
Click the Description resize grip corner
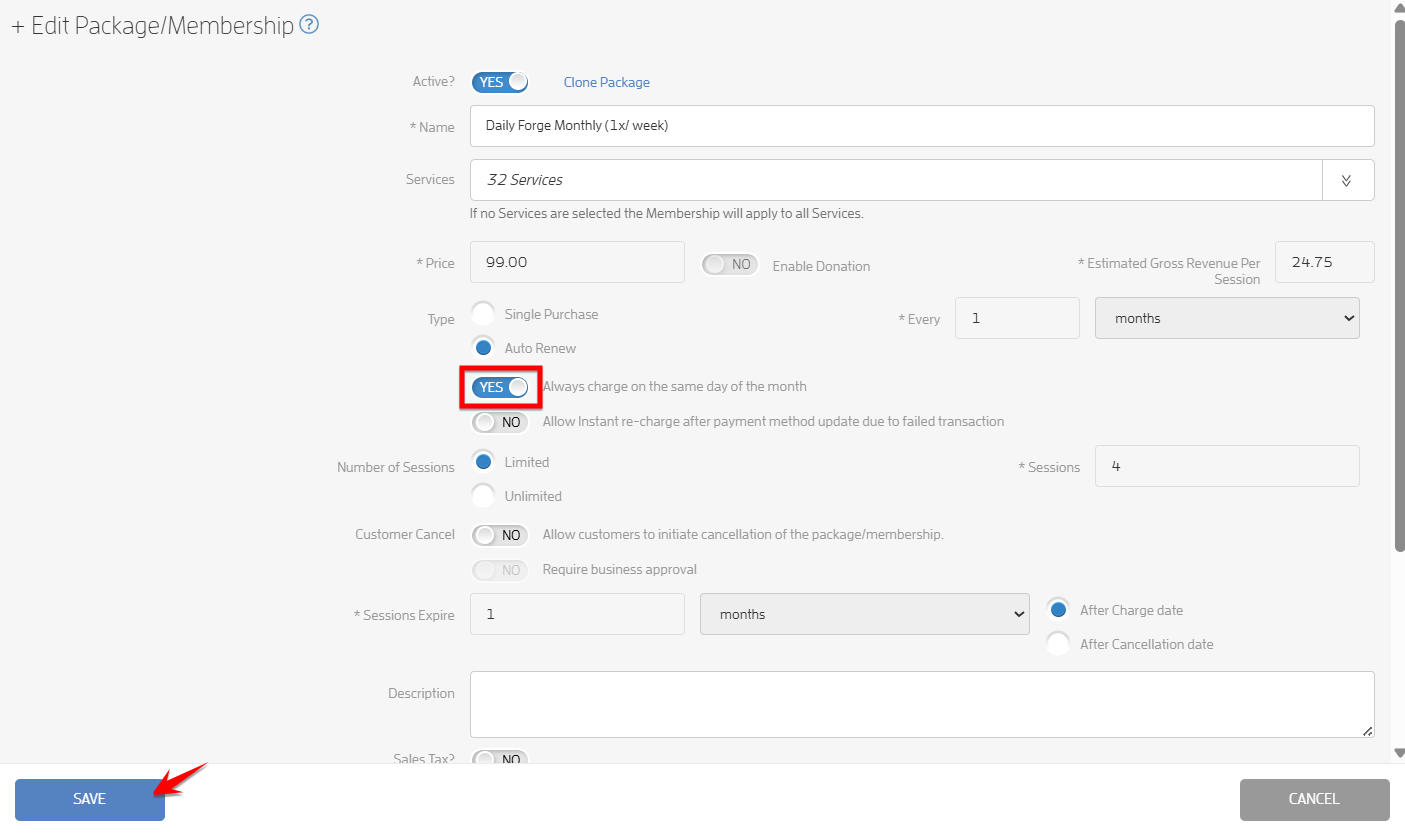(x=1368, y=731)
